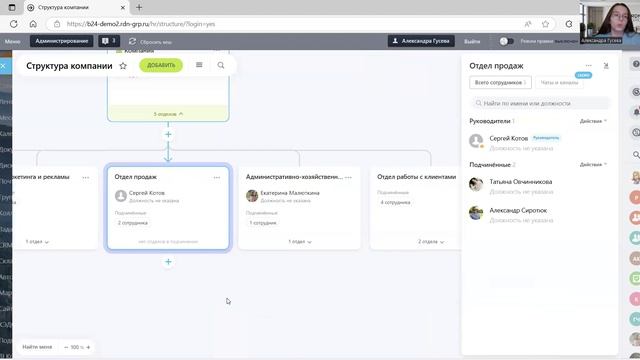Open search magnifier in right sidebar
Viewport: 640px width, 360px height.
pyautogui.click(x=636, y=155)
